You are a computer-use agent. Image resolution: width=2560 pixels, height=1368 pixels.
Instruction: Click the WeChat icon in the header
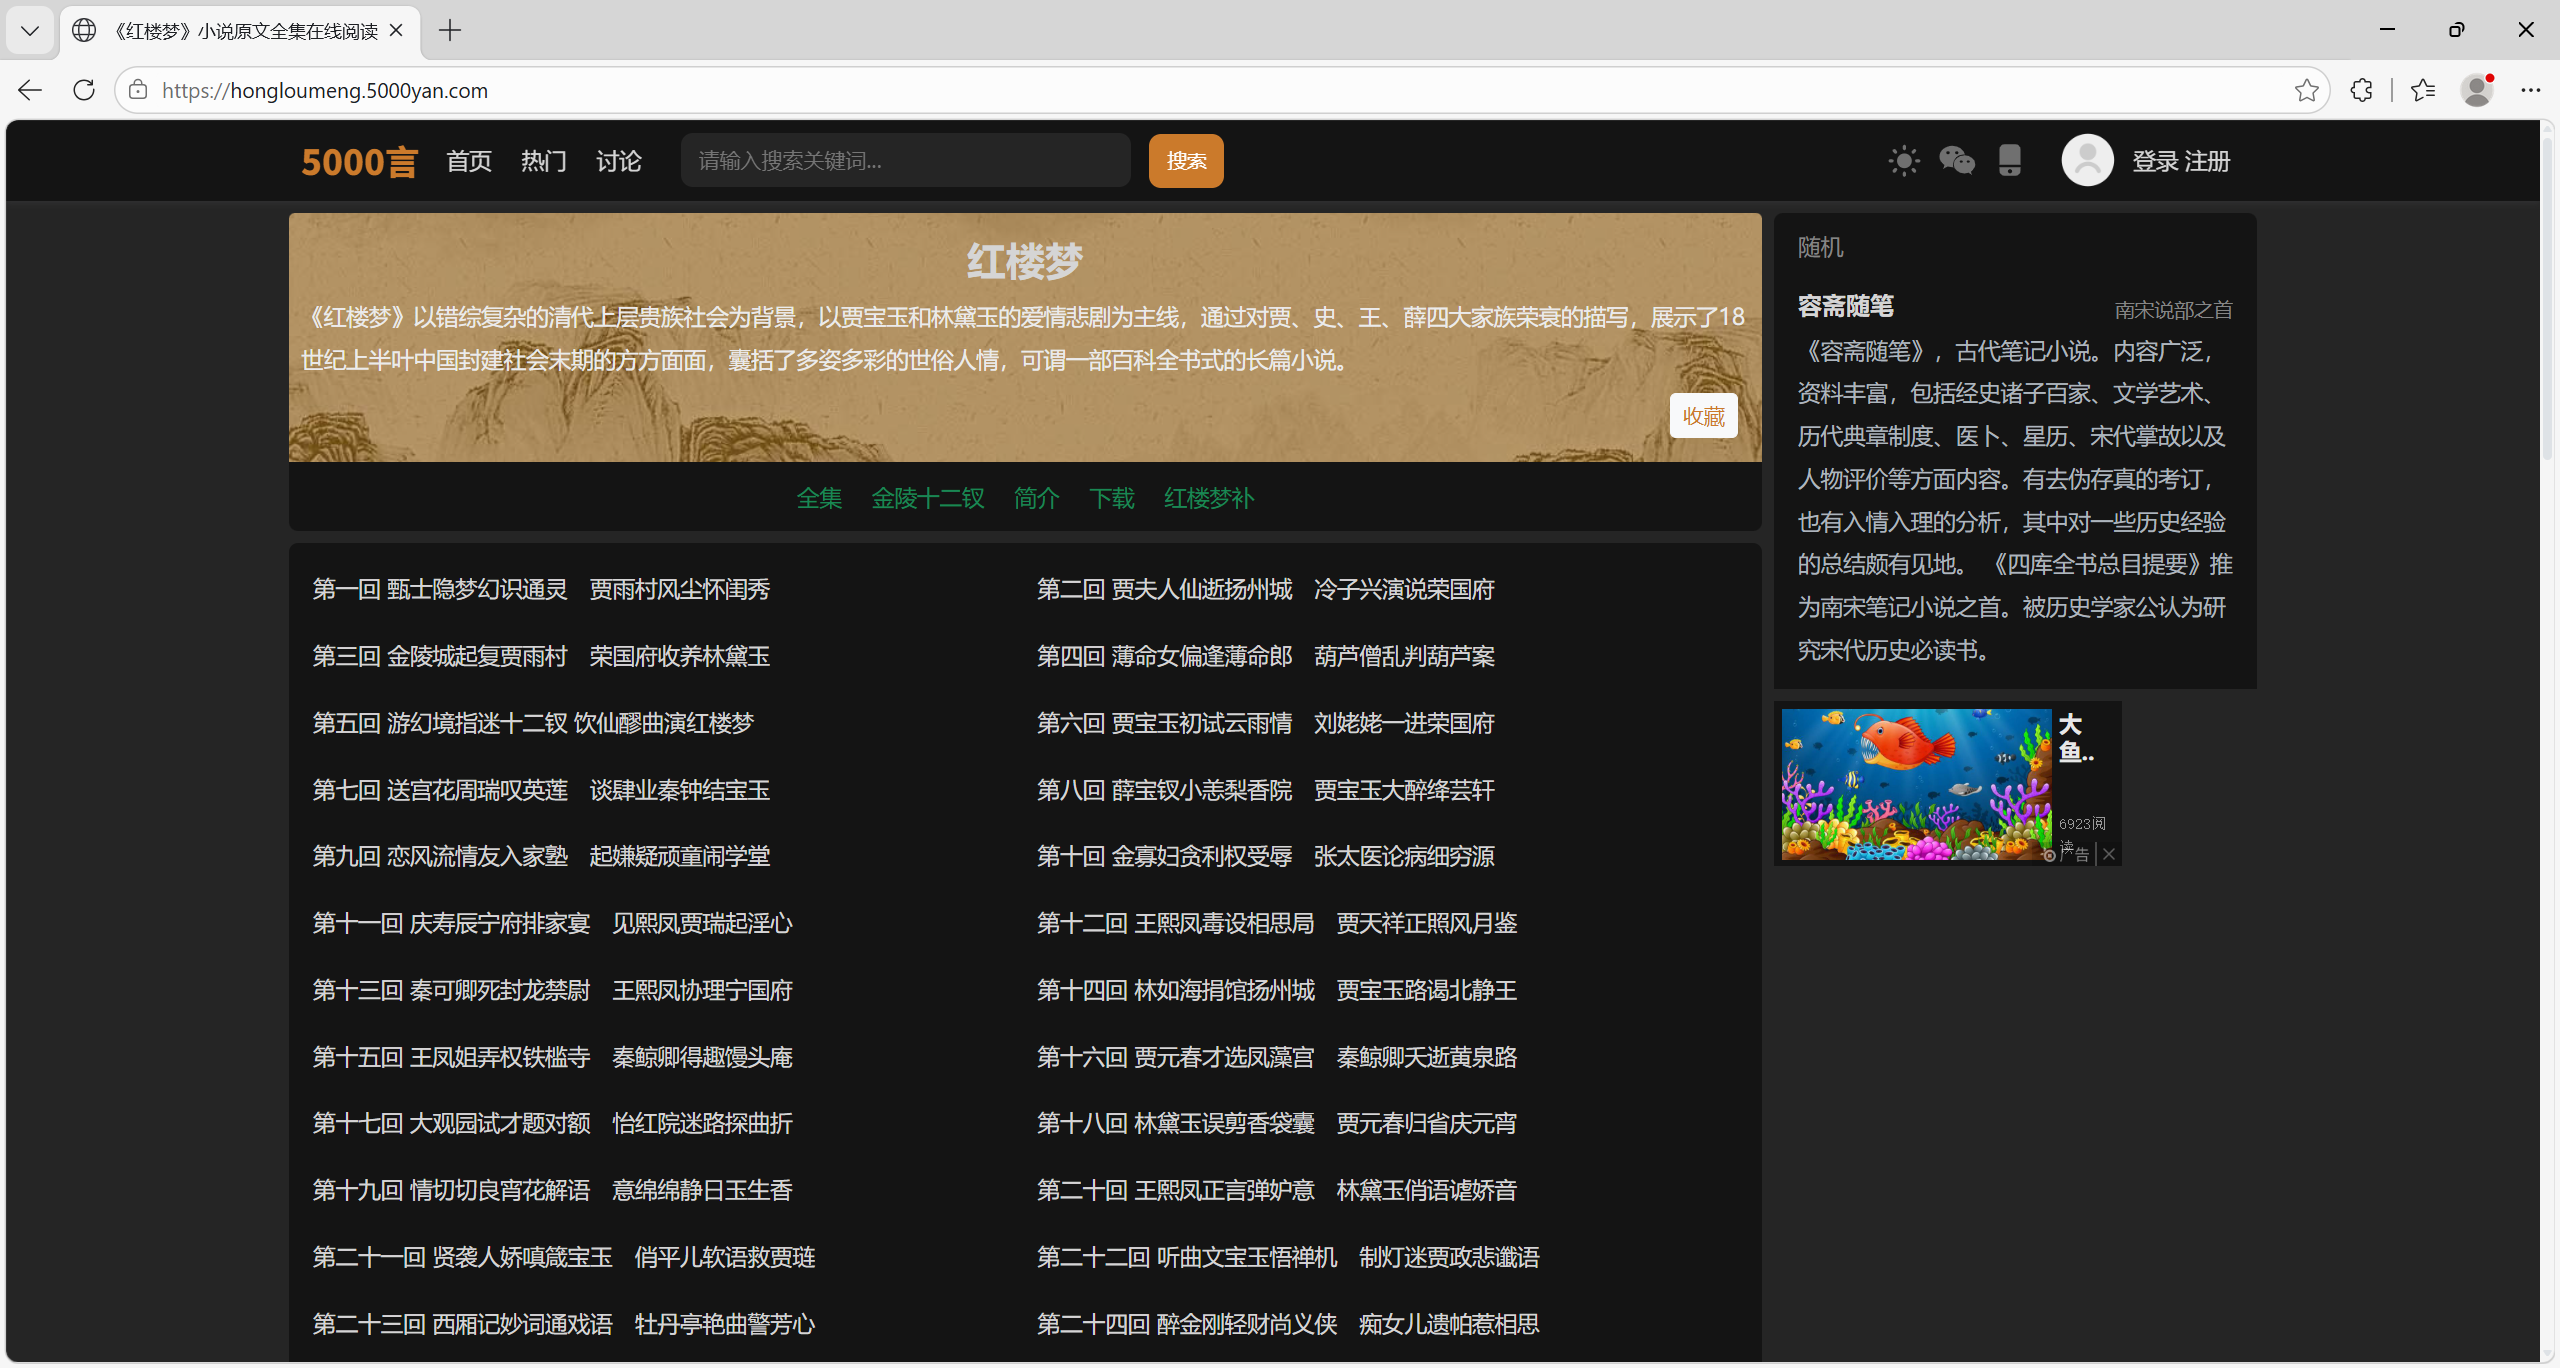(x=1957, y=161)
